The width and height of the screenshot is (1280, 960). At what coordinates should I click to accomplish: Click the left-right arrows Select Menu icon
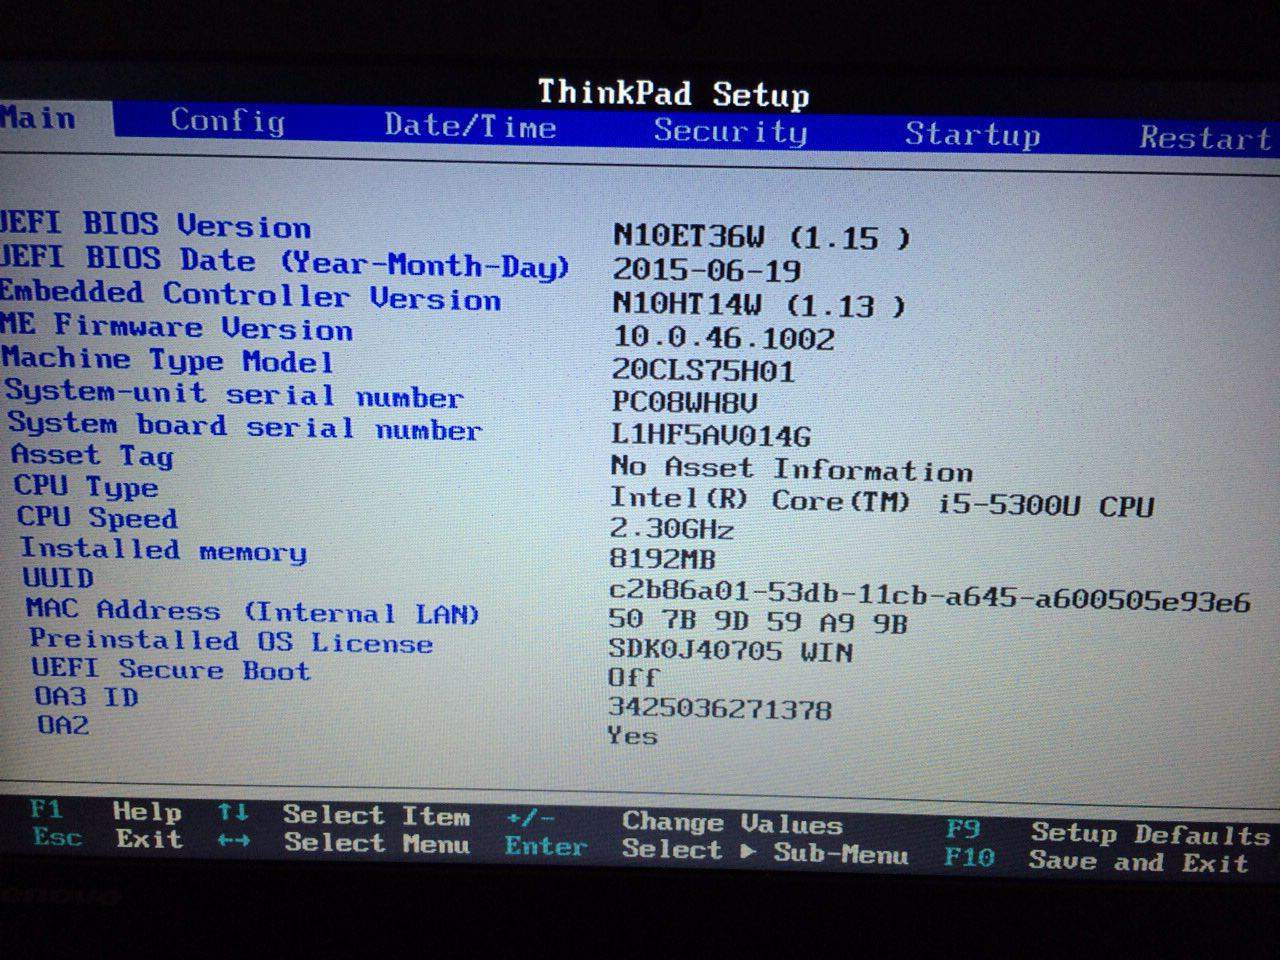233,841
